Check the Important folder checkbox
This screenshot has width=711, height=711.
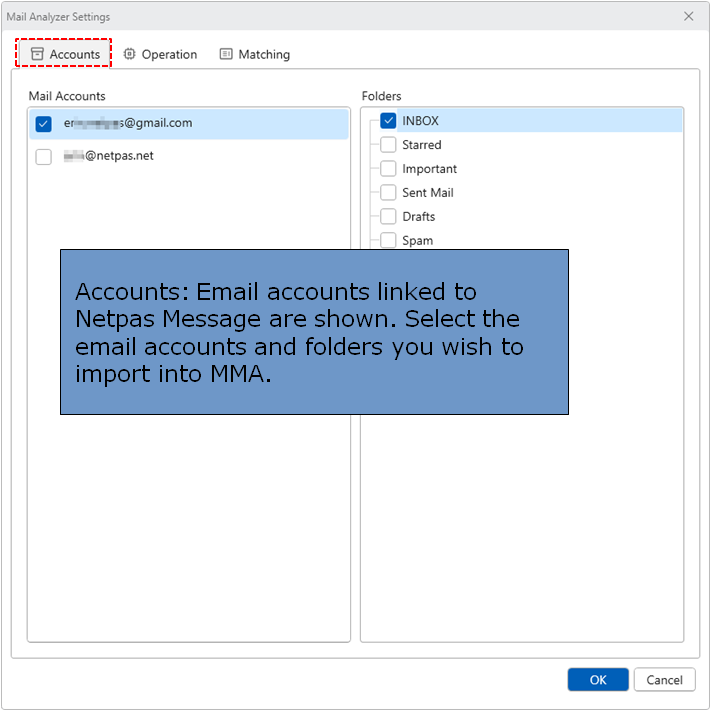(x=388, y=169)
